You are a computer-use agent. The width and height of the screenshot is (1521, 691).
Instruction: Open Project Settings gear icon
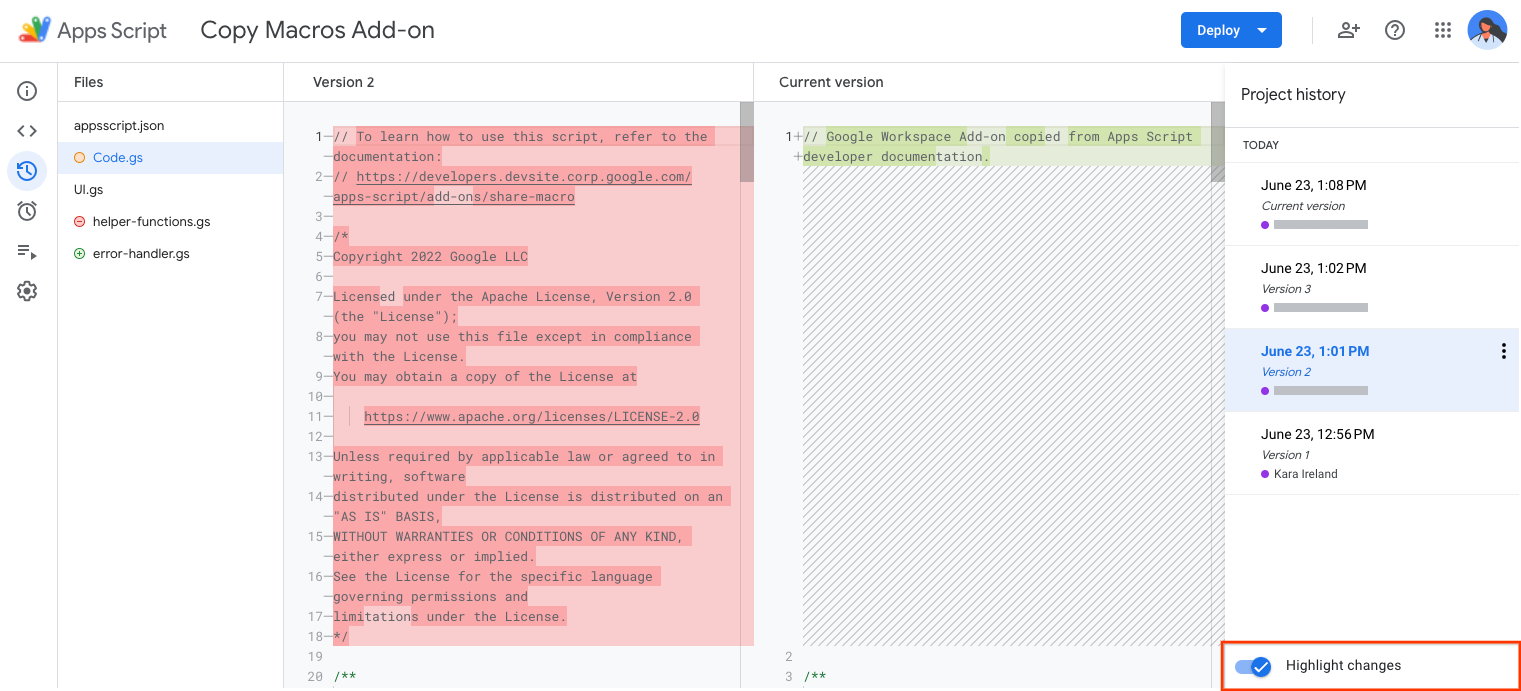click(27, 291)
